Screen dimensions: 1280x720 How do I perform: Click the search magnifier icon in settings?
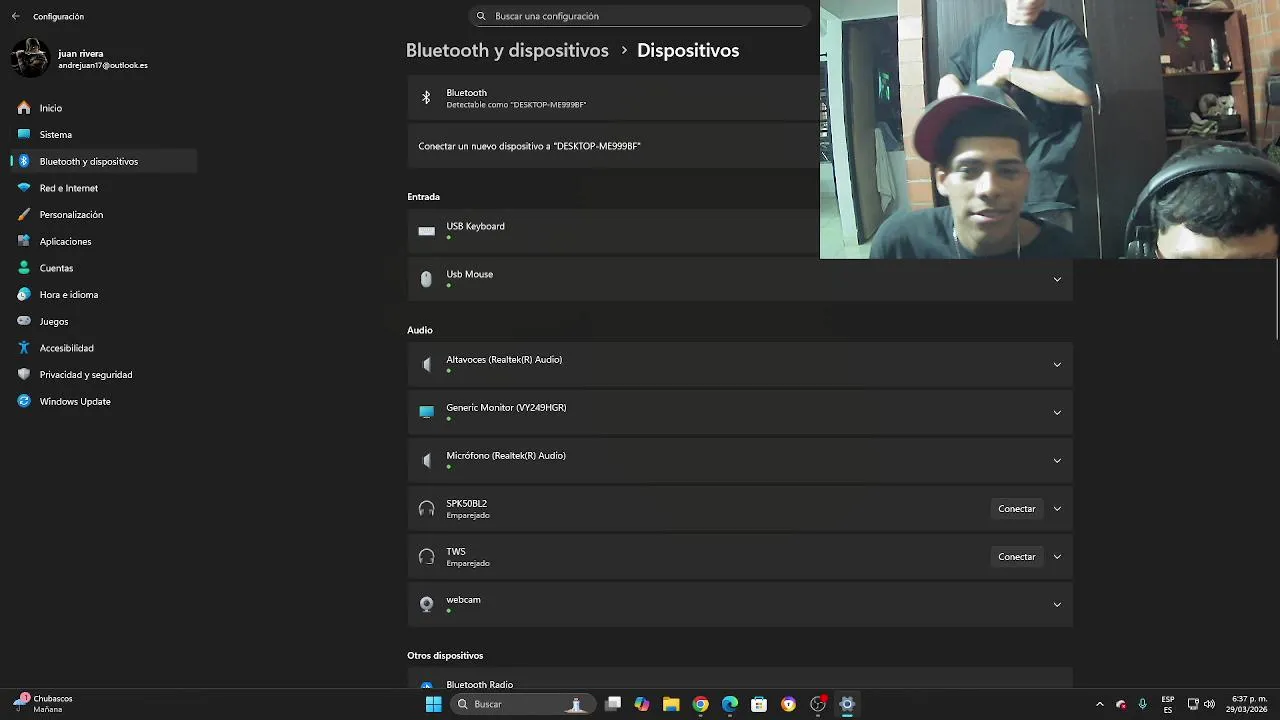[481, 16]
